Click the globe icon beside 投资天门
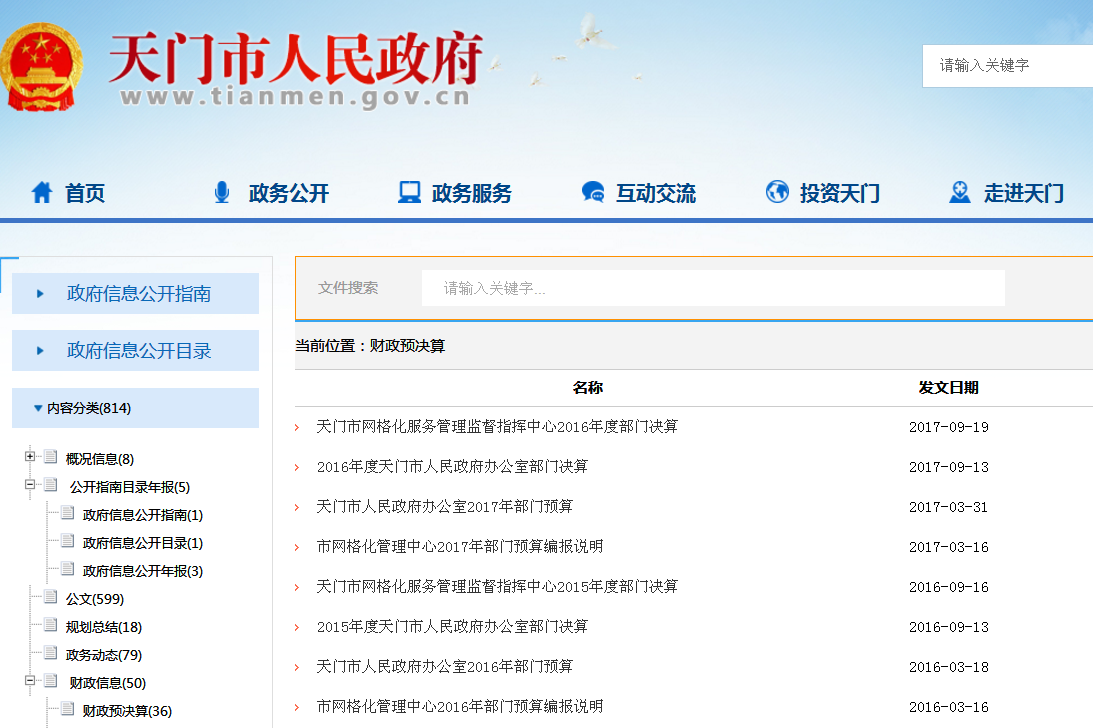This screenshot has width=1093, height=728. coord(777,192)
